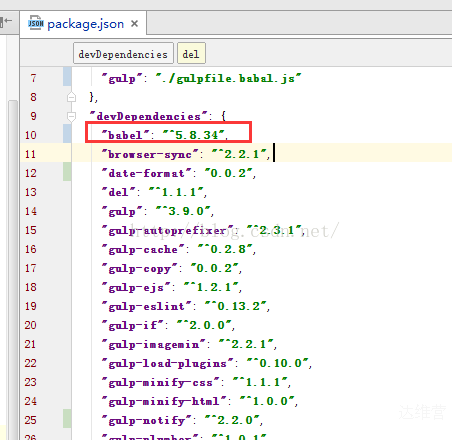Click the "^0.10.0" version value

277,363
